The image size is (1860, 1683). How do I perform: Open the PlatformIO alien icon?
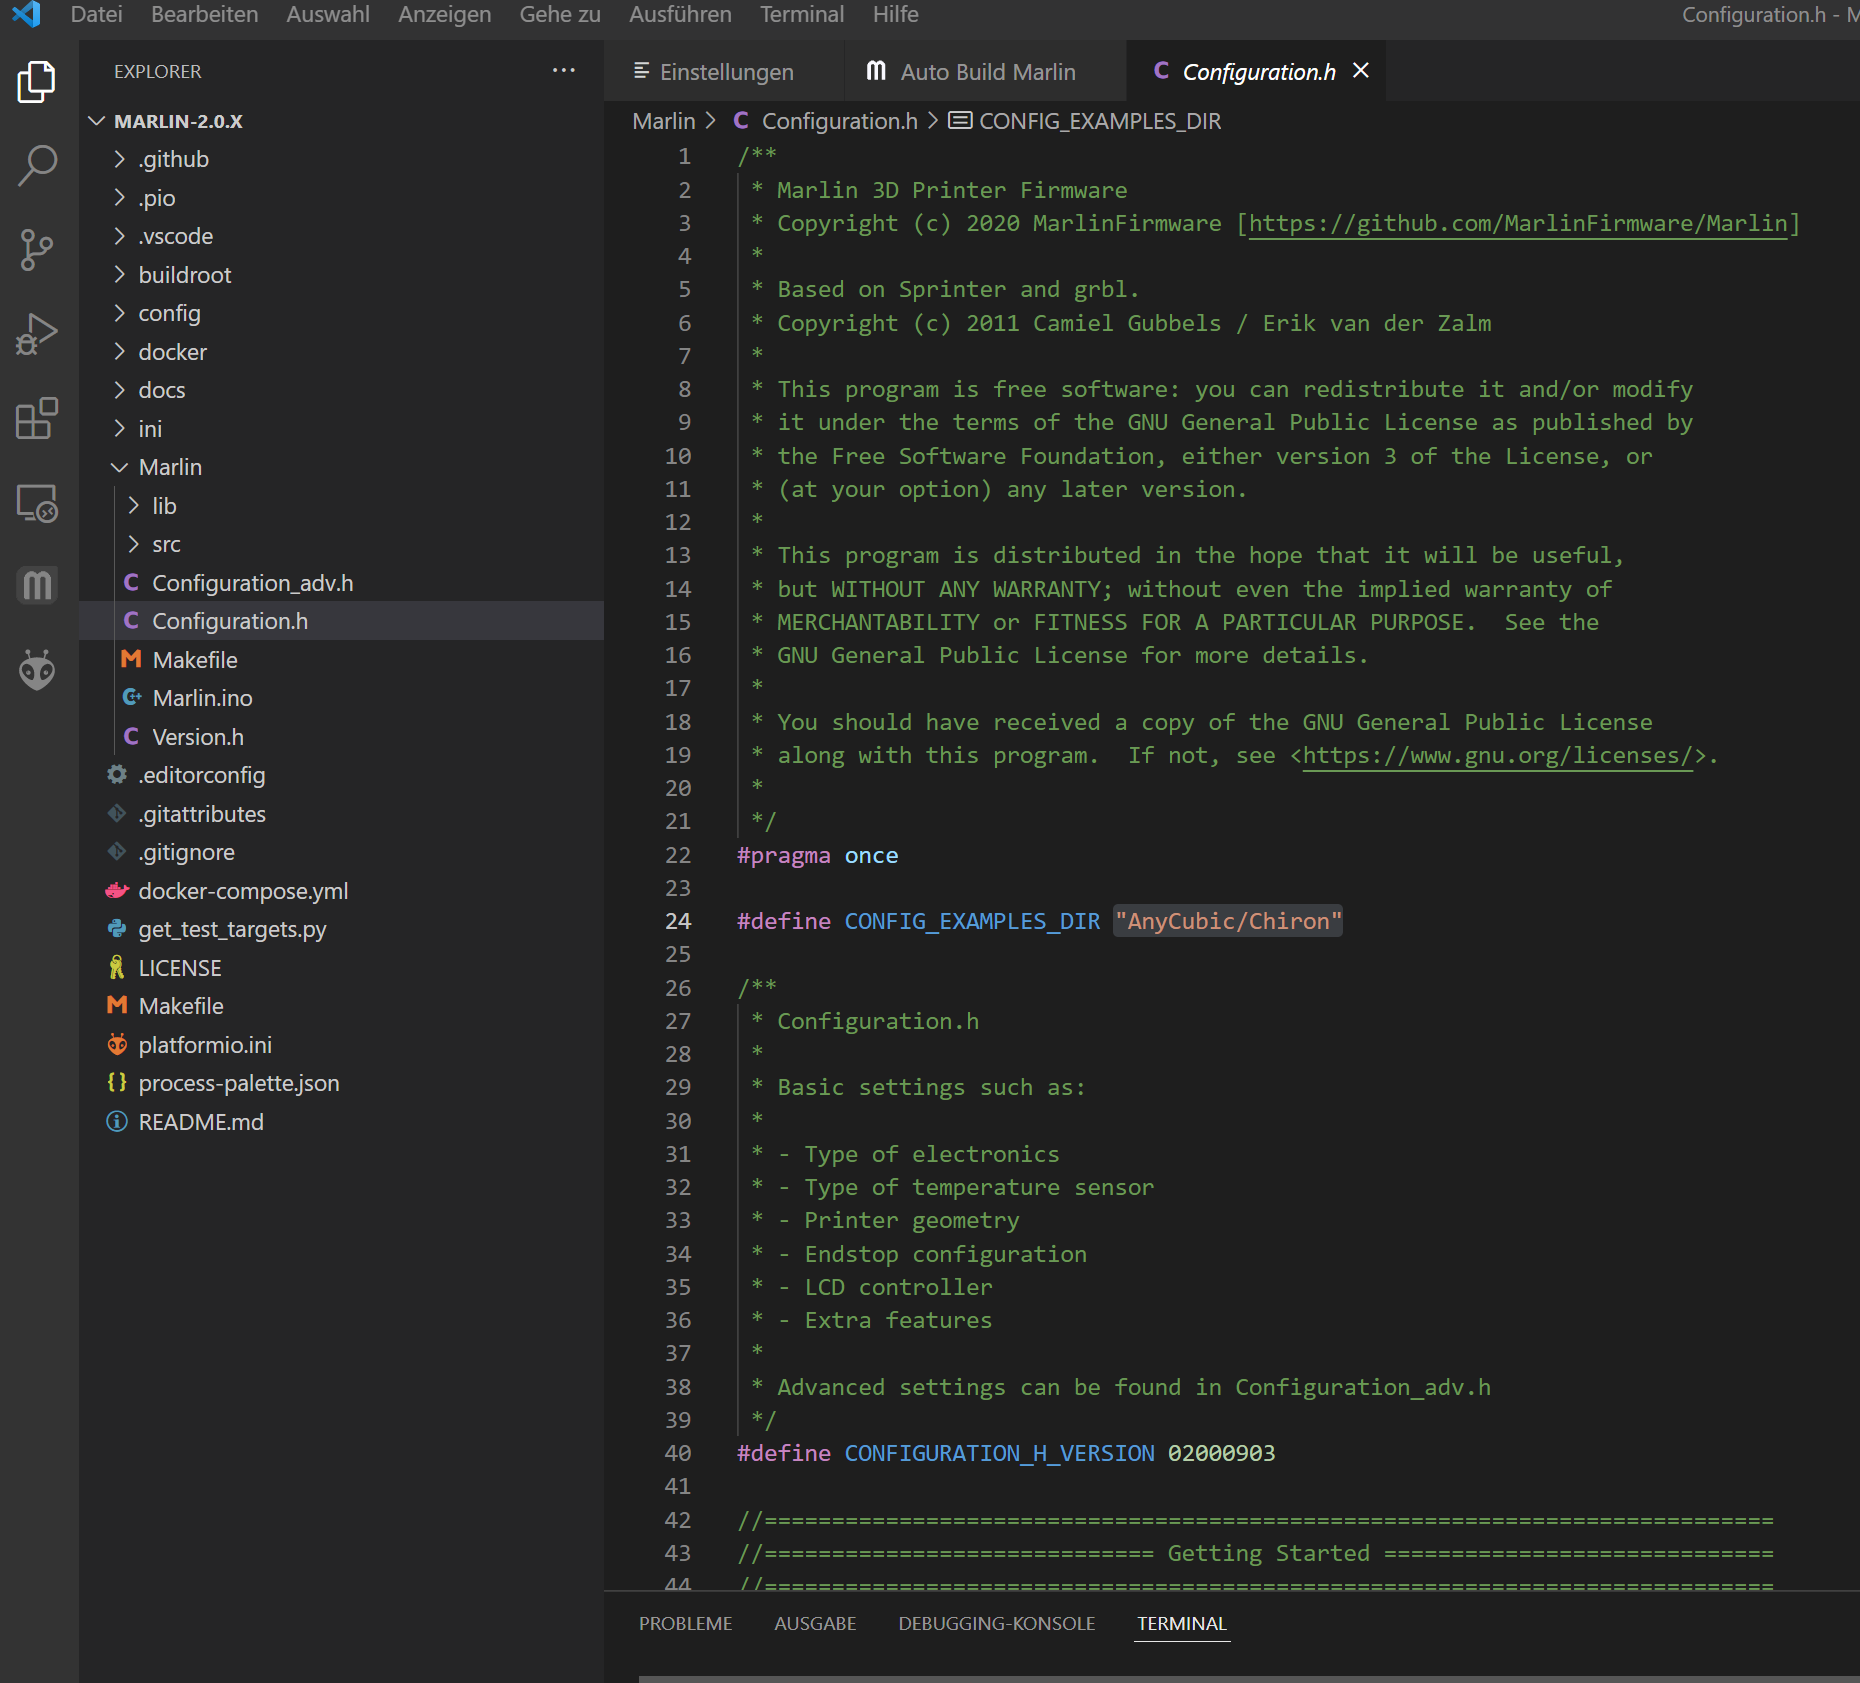click(x=37, y=670)
